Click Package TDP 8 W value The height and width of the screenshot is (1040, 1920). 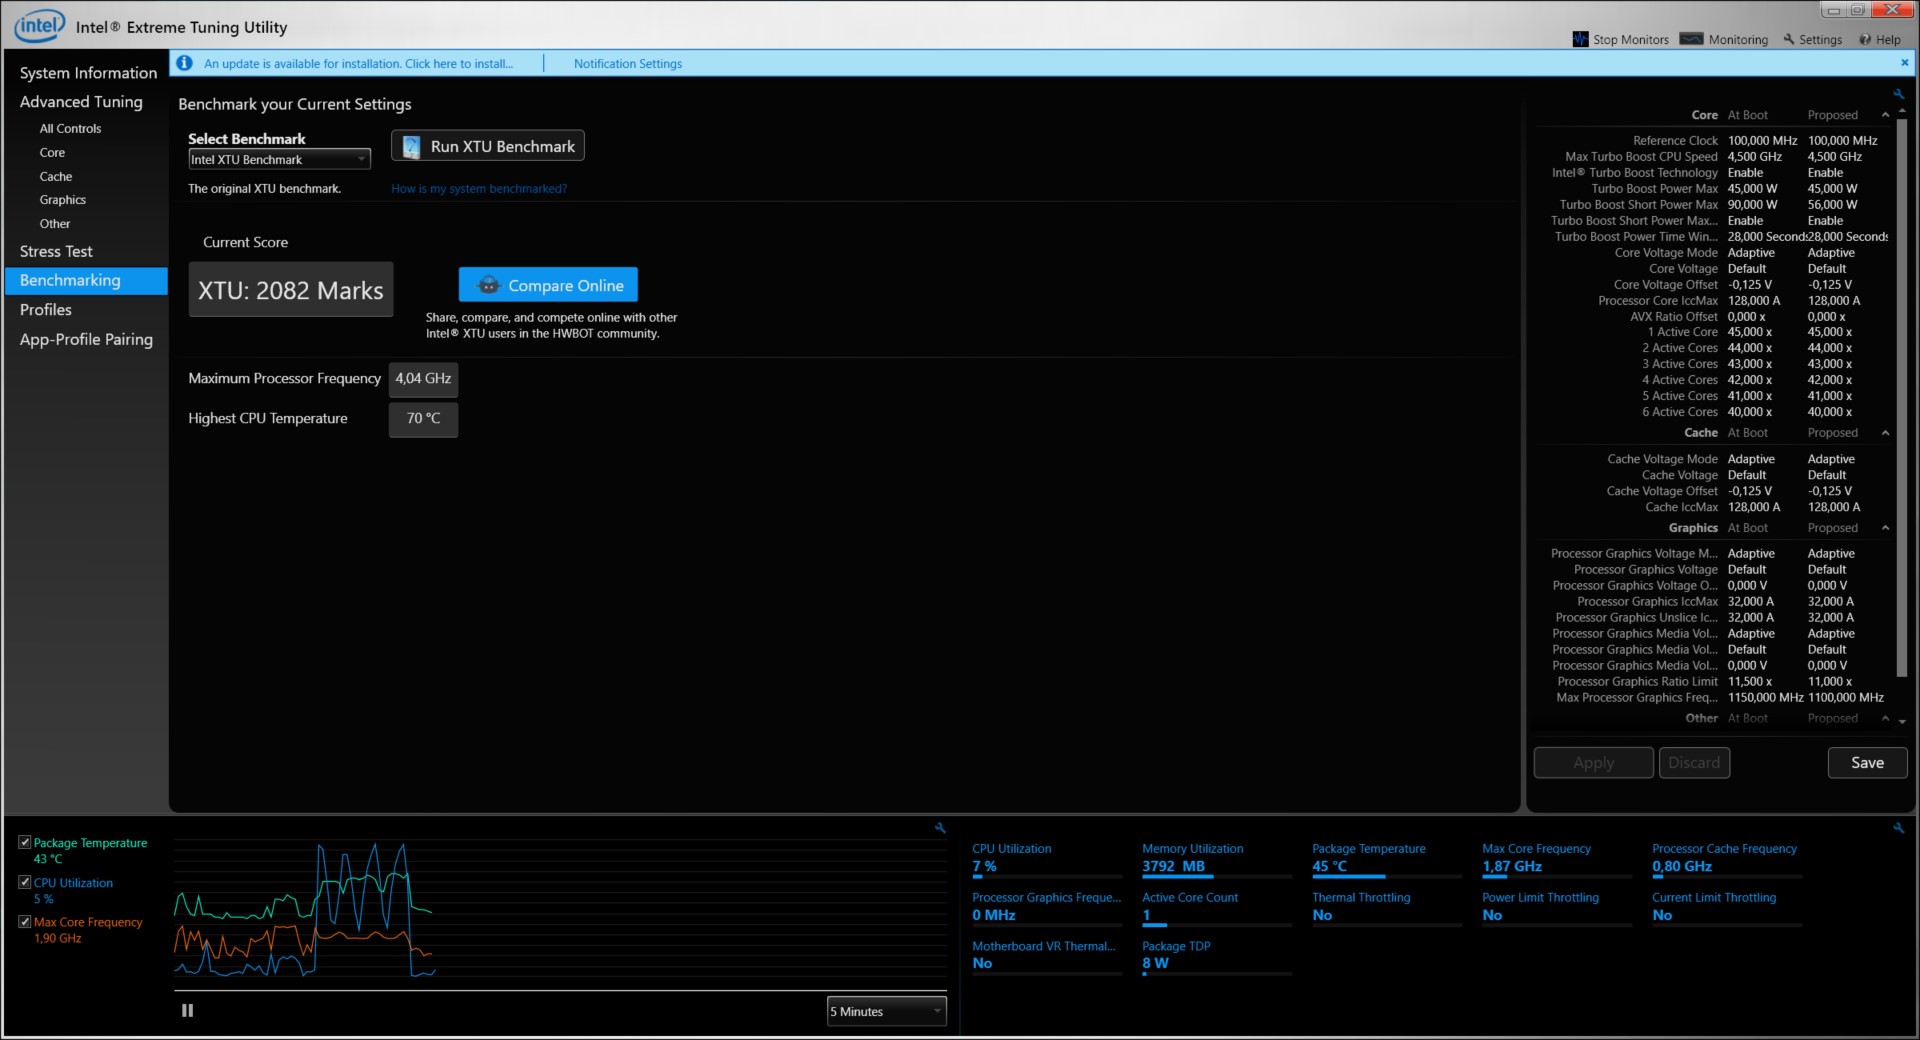point(1155,964)
